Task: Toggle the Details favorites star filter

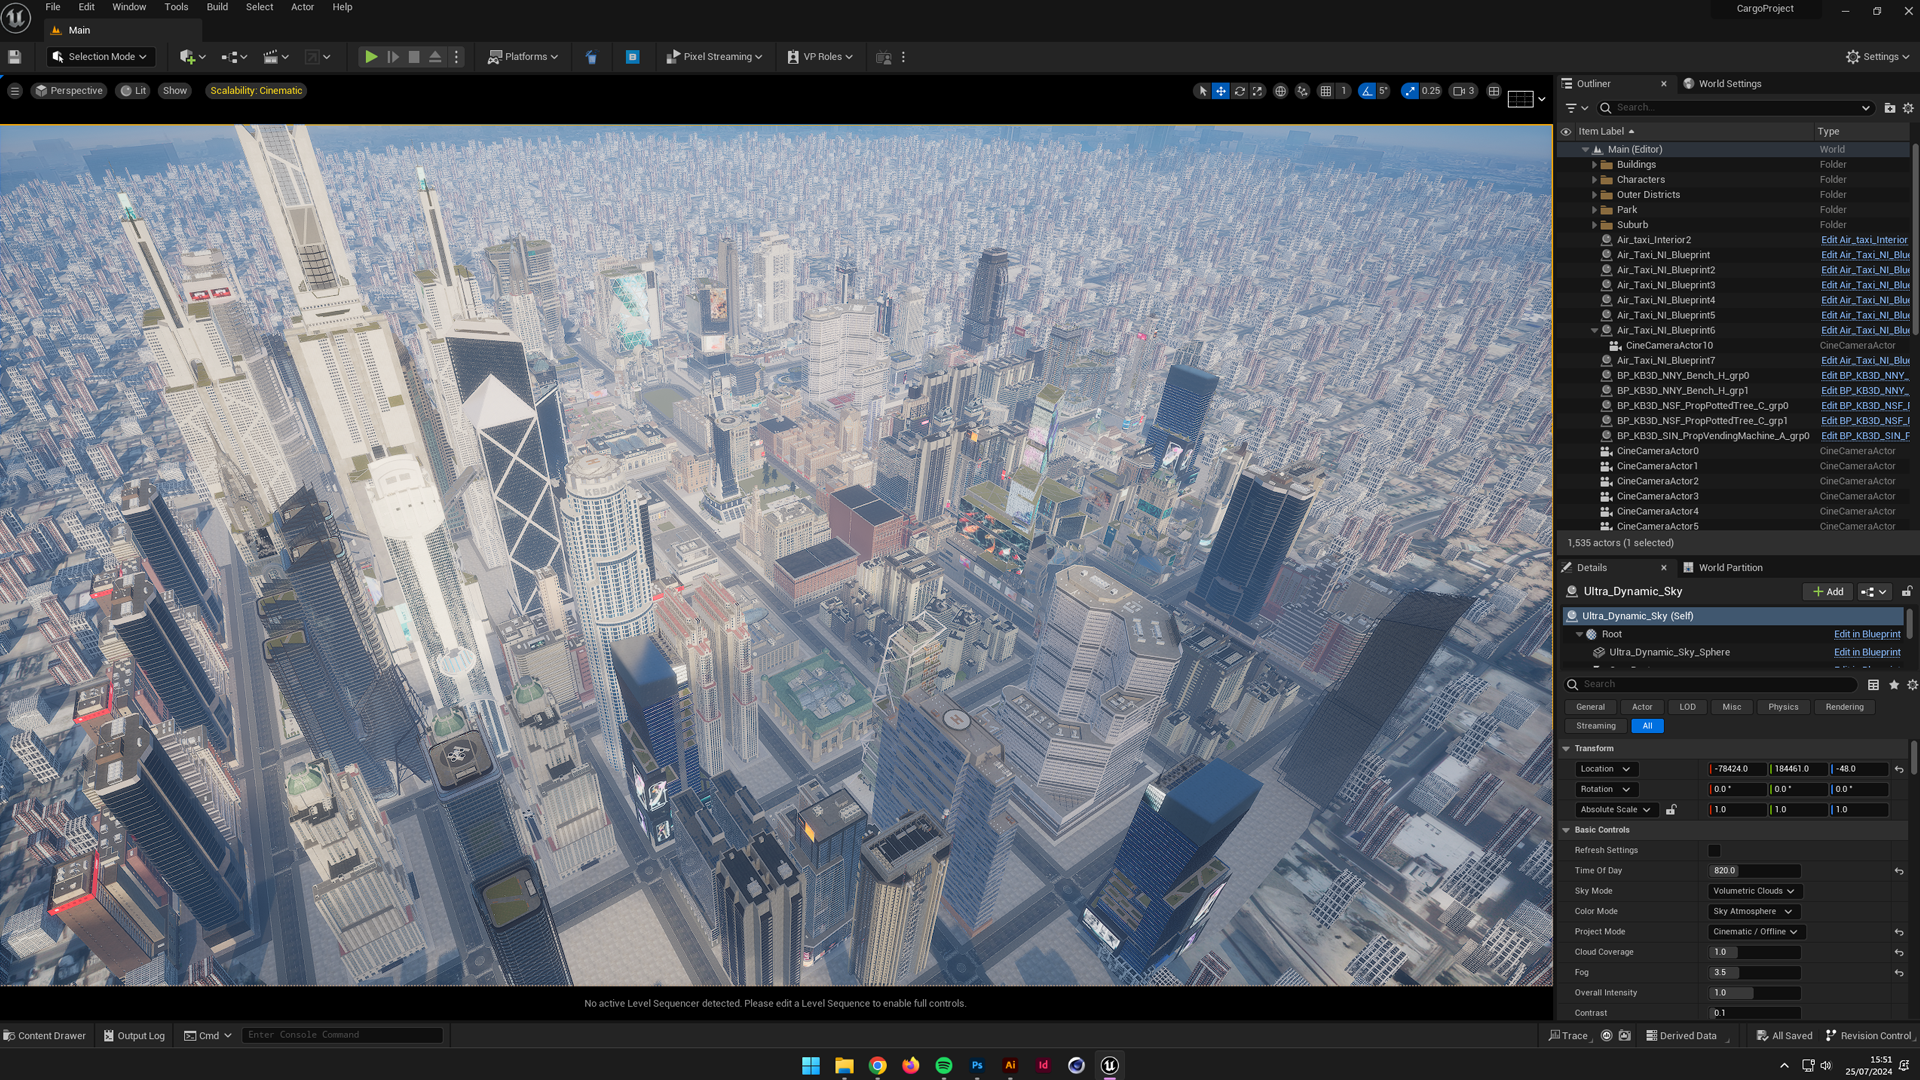Action: click(x=1893, y=685)
